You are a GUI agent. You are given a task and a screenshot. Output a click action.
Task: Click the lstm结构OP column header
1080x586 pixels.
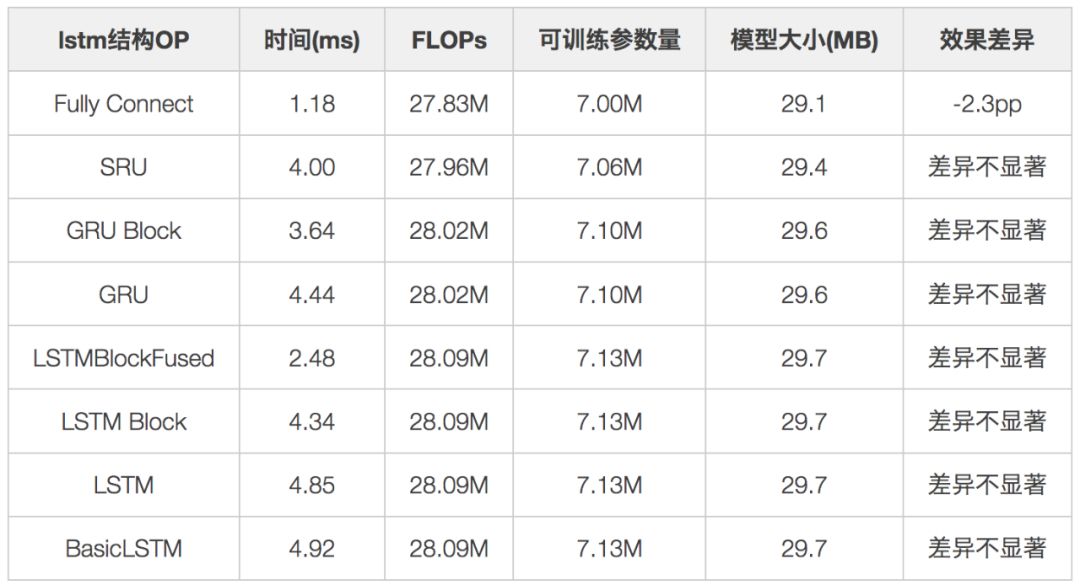[123, 40]
